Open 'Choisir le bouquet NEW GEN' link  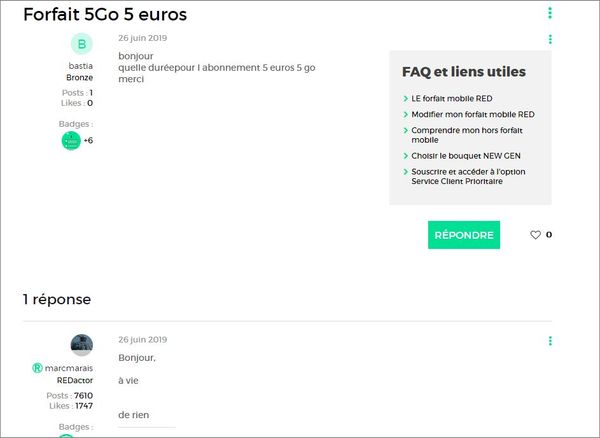[466, 156]
